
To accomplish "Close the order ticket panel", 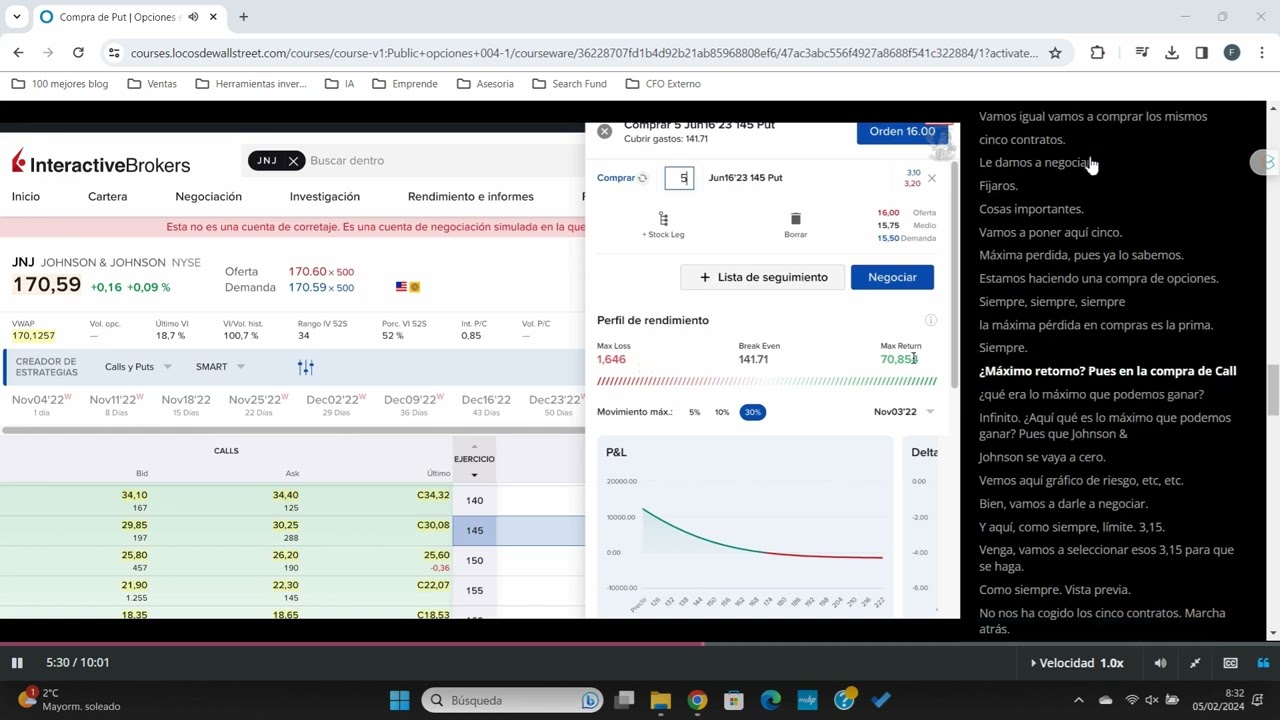I will [604, 131].
